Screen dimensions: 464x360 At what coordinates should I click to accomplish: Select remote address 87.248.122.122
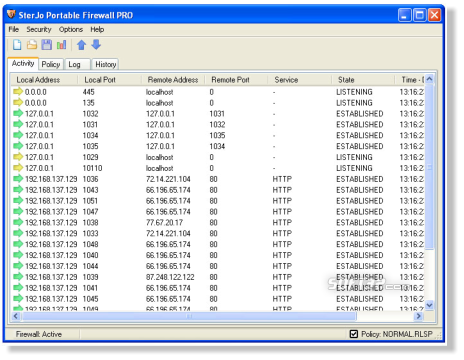pyautogui.click(x=170, y=277)
